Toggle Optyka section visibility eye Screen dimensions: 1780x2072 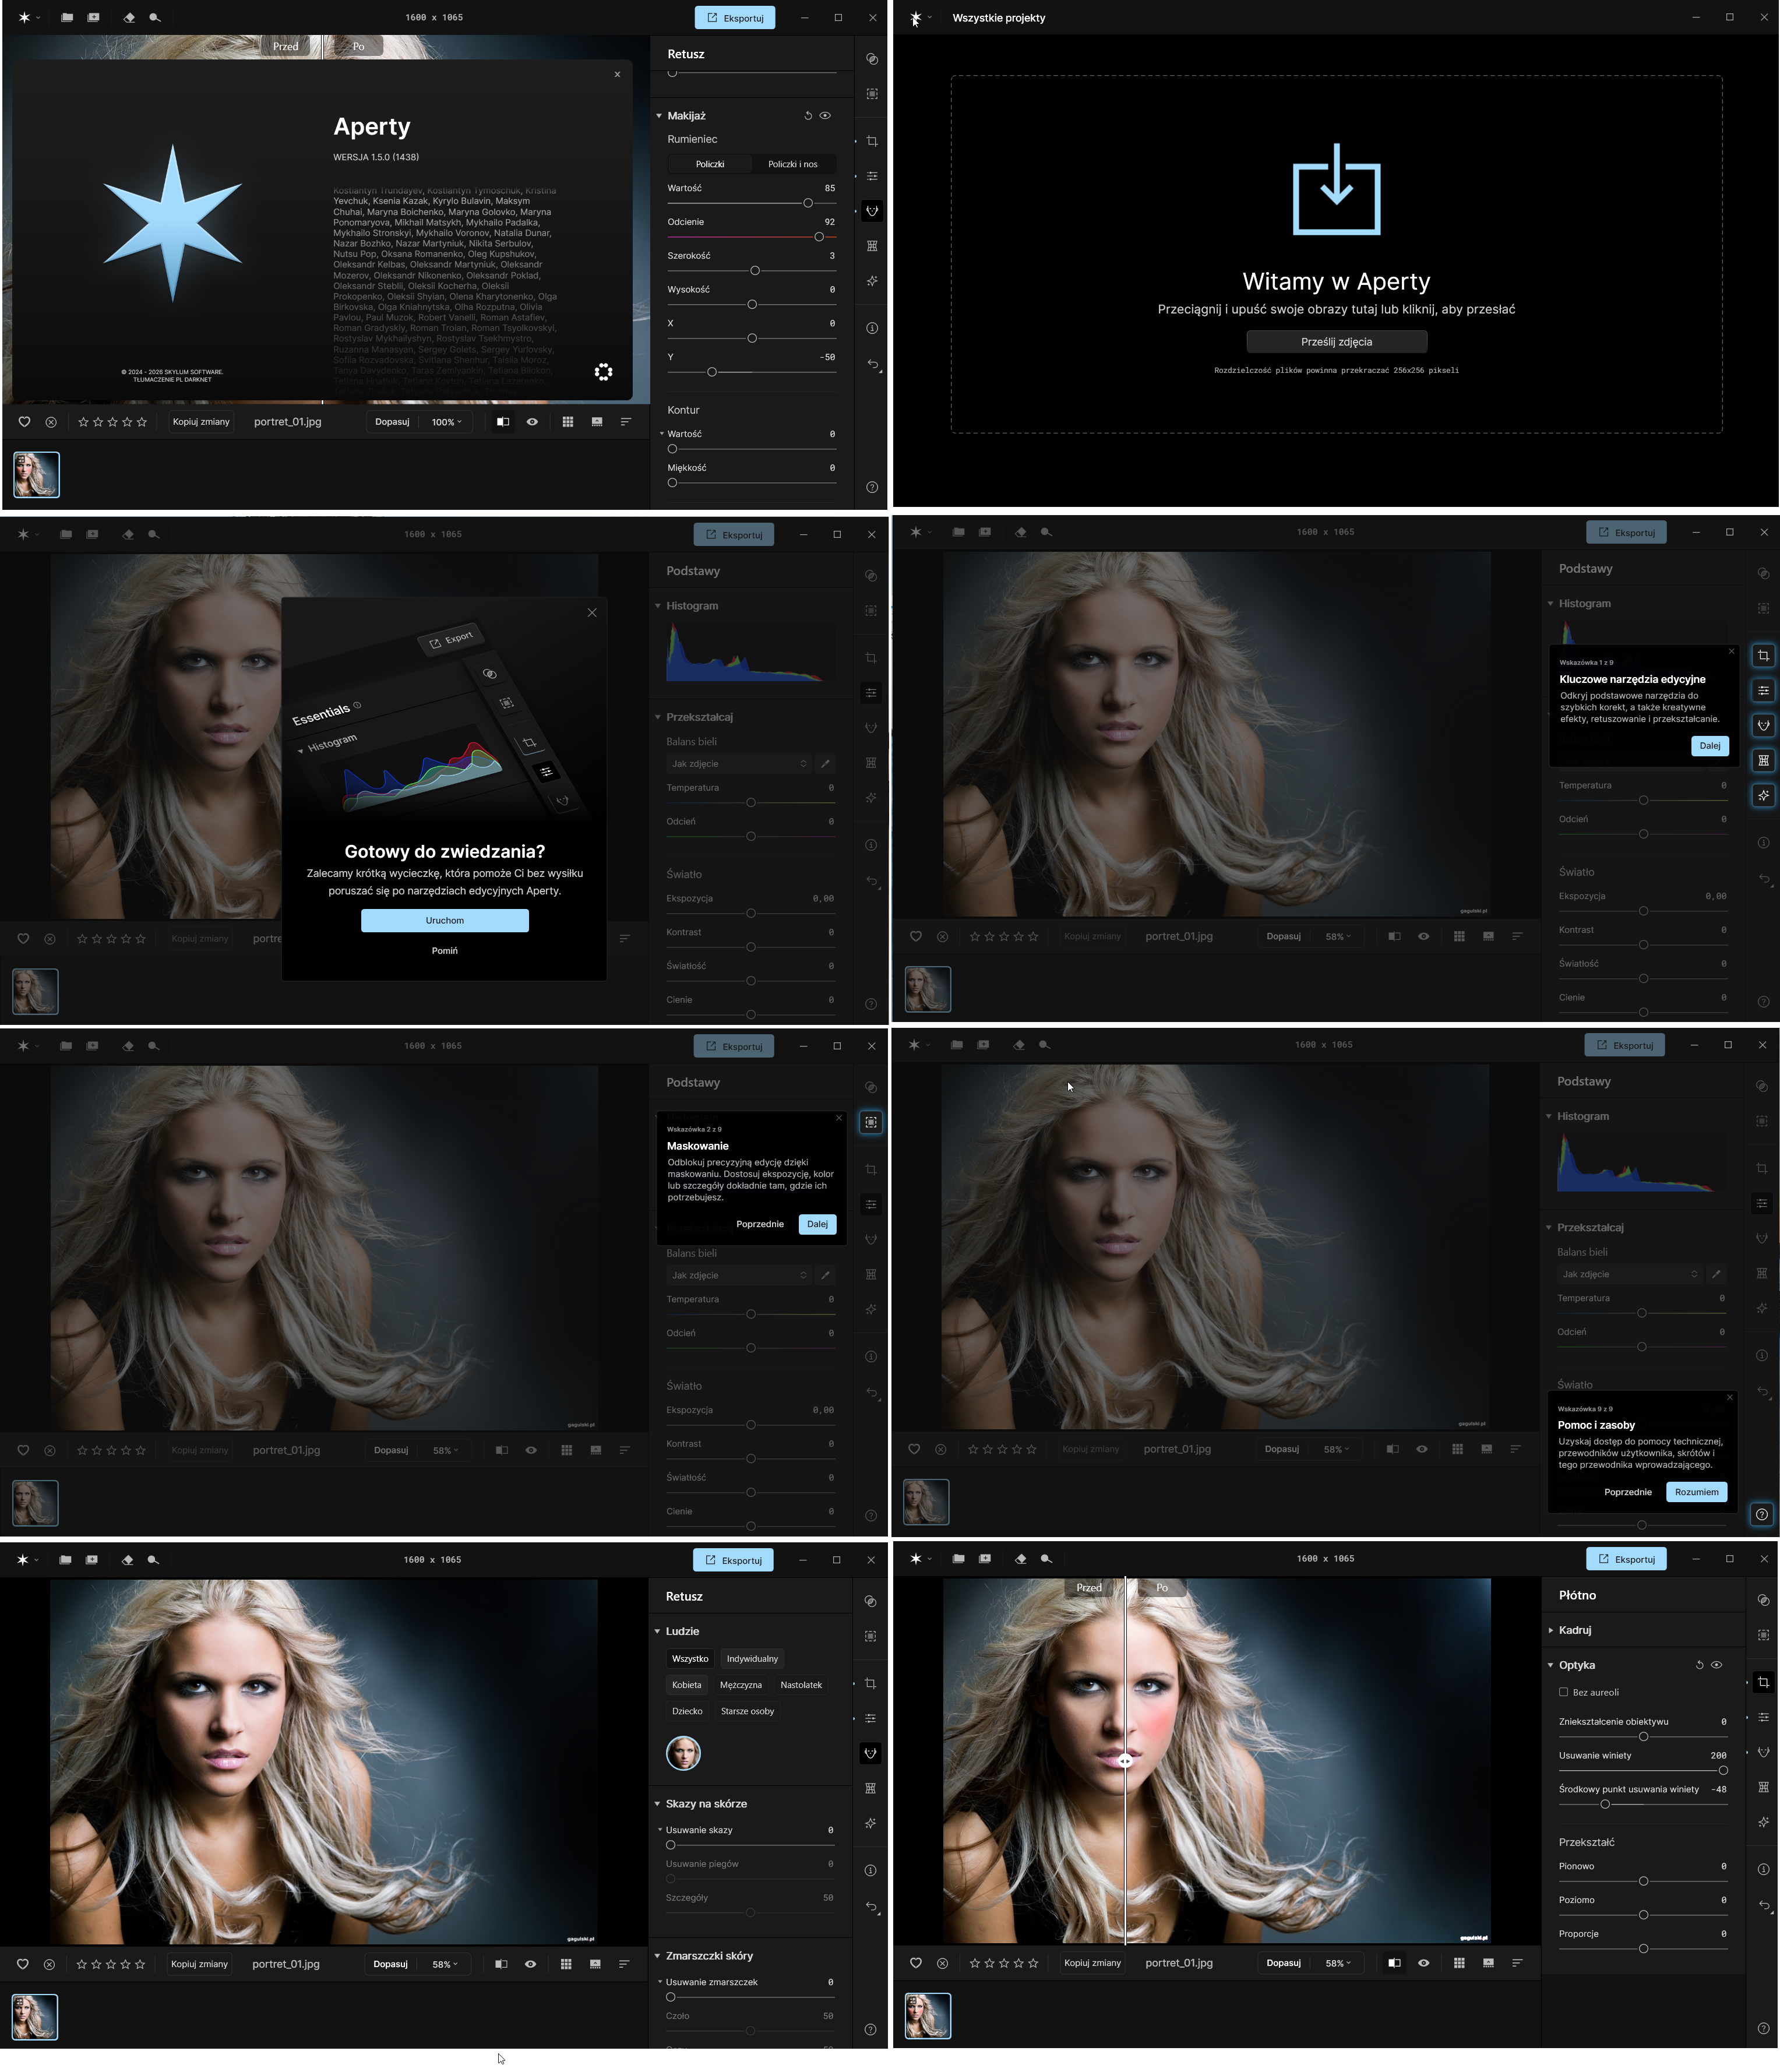(x=1716, y=1665)
